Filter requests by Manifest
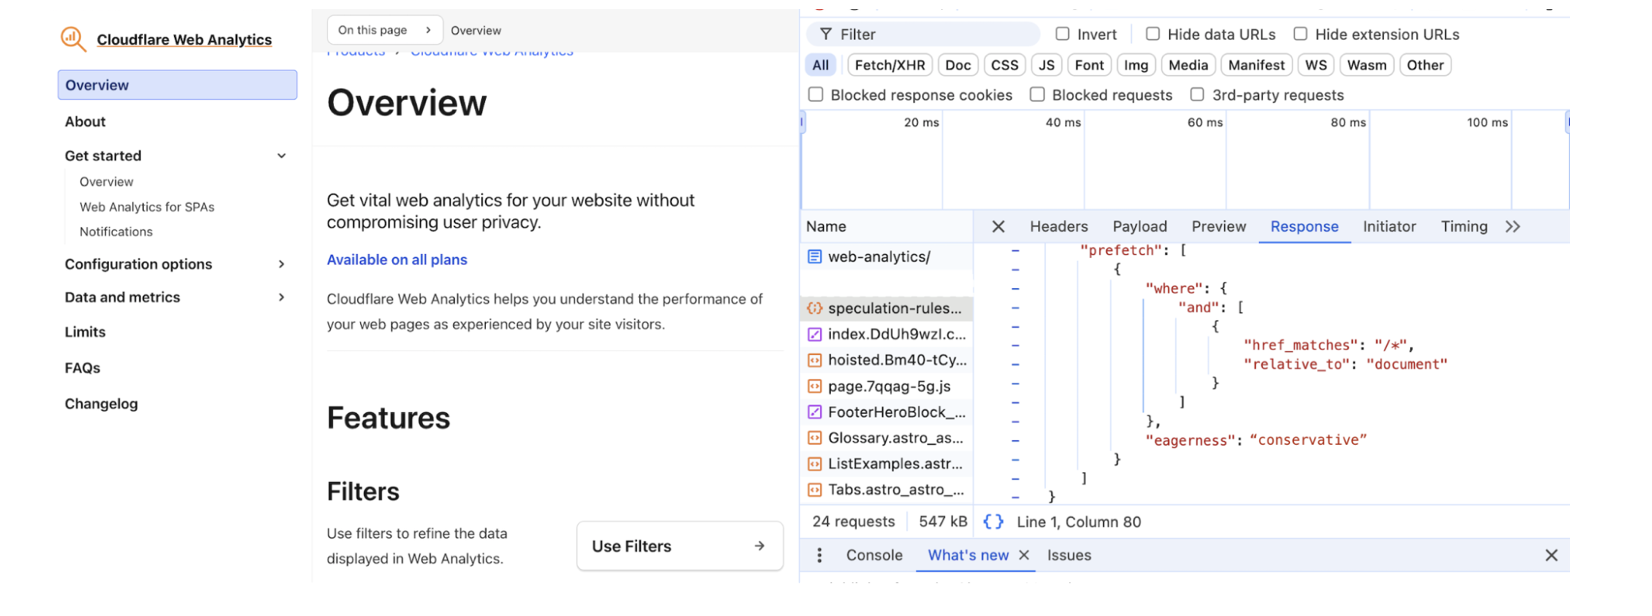The height and width of the screenshot is (616, 1652). point(1257,65)
